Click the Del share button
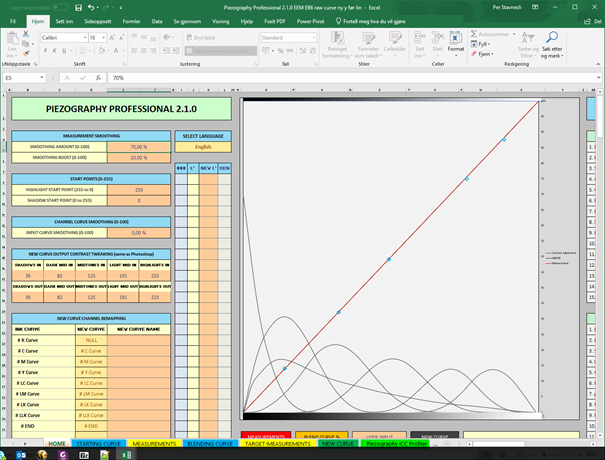 (x=590, y=20)
